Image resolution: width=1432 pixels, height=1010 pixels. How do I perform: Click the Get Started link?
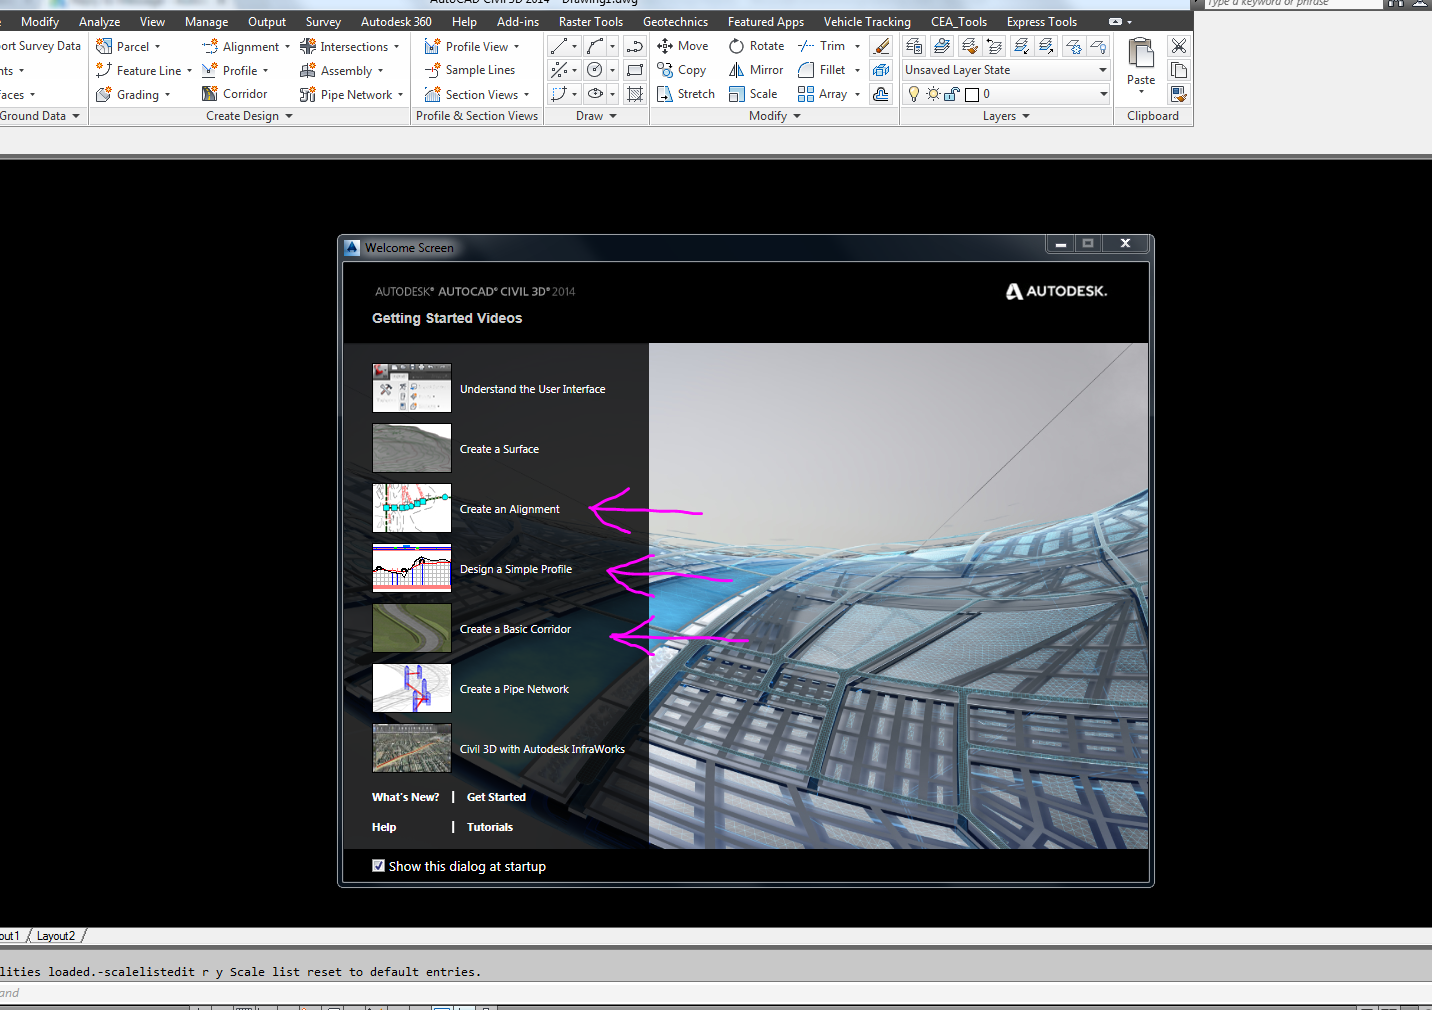click(496, 797)
